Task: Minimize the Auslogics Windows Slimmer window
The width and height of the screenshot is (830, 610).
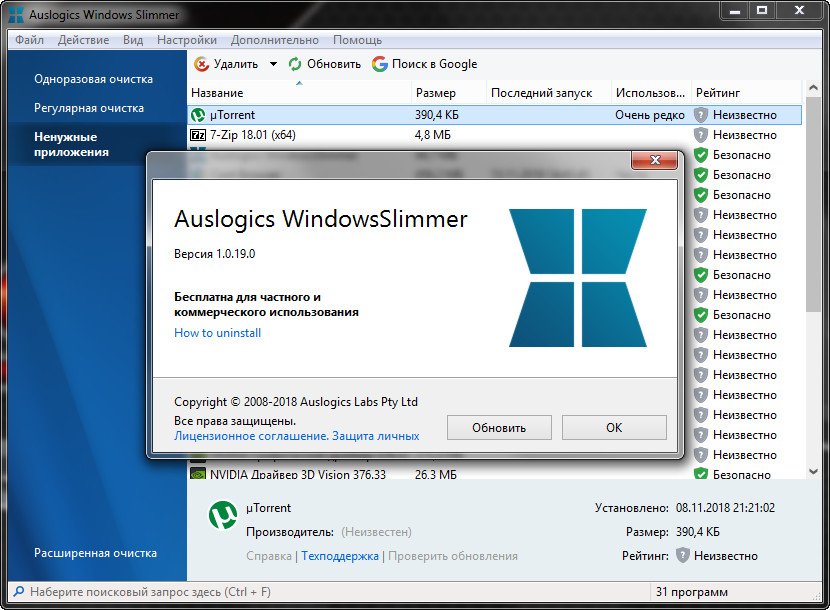Action: 735,11
